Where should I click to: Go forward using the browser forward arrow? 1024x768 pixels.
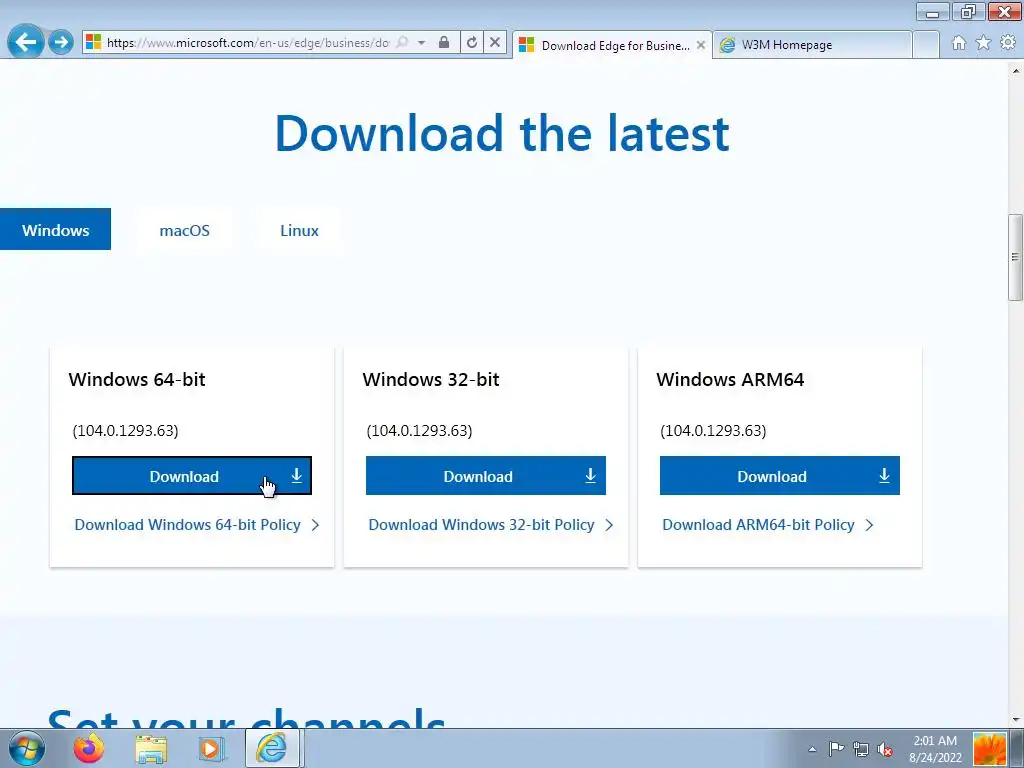point(61,42)
